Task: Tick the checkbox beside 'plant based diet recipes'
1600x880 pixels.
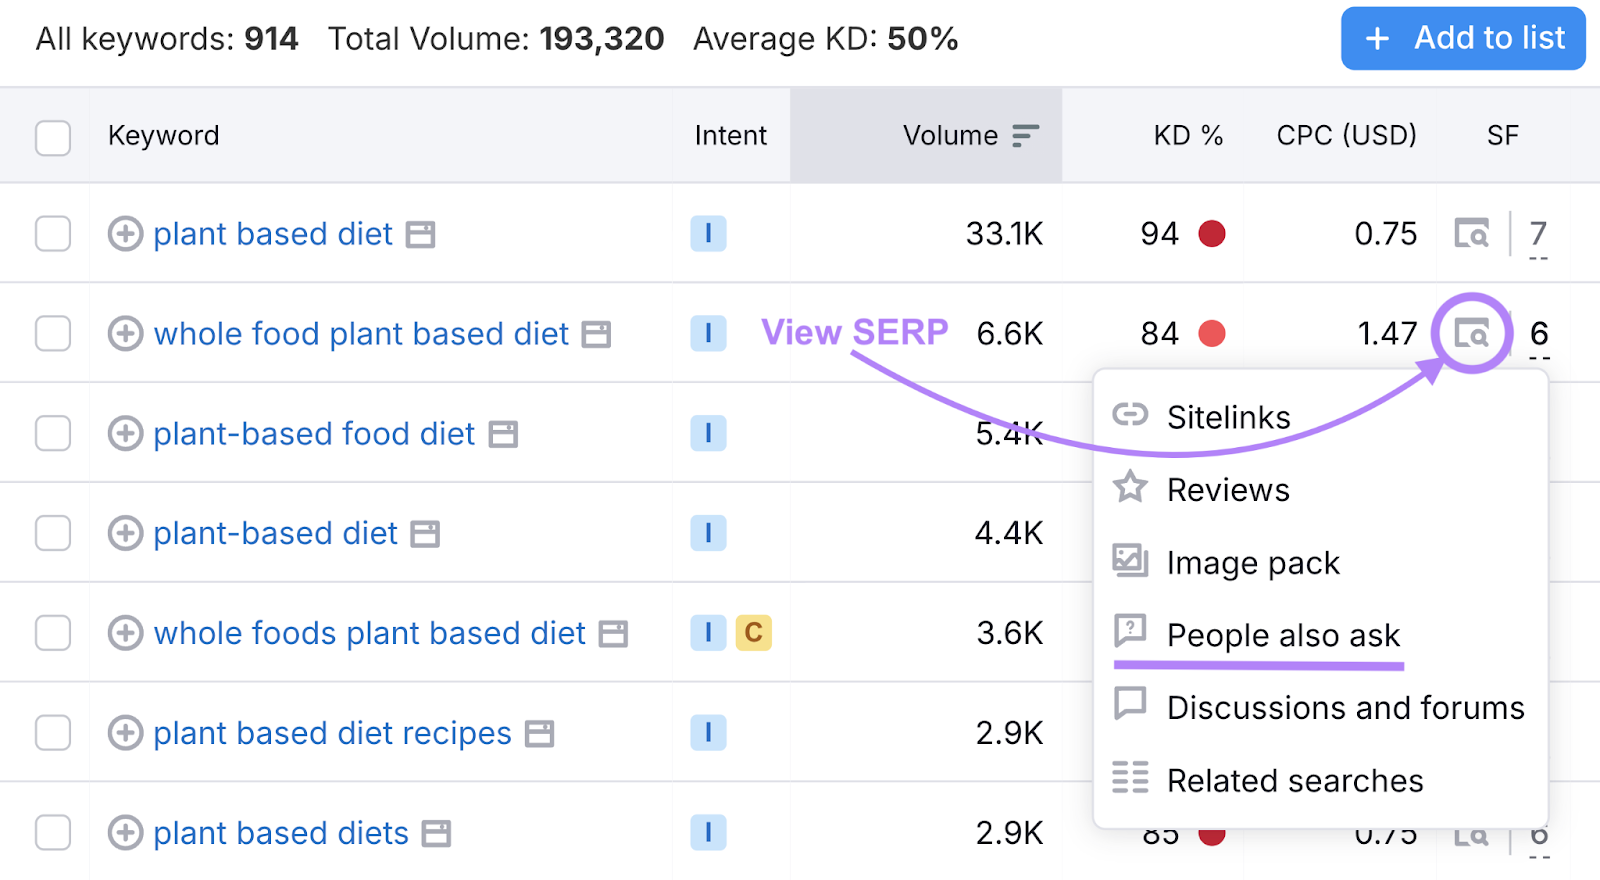Action: 52,733
